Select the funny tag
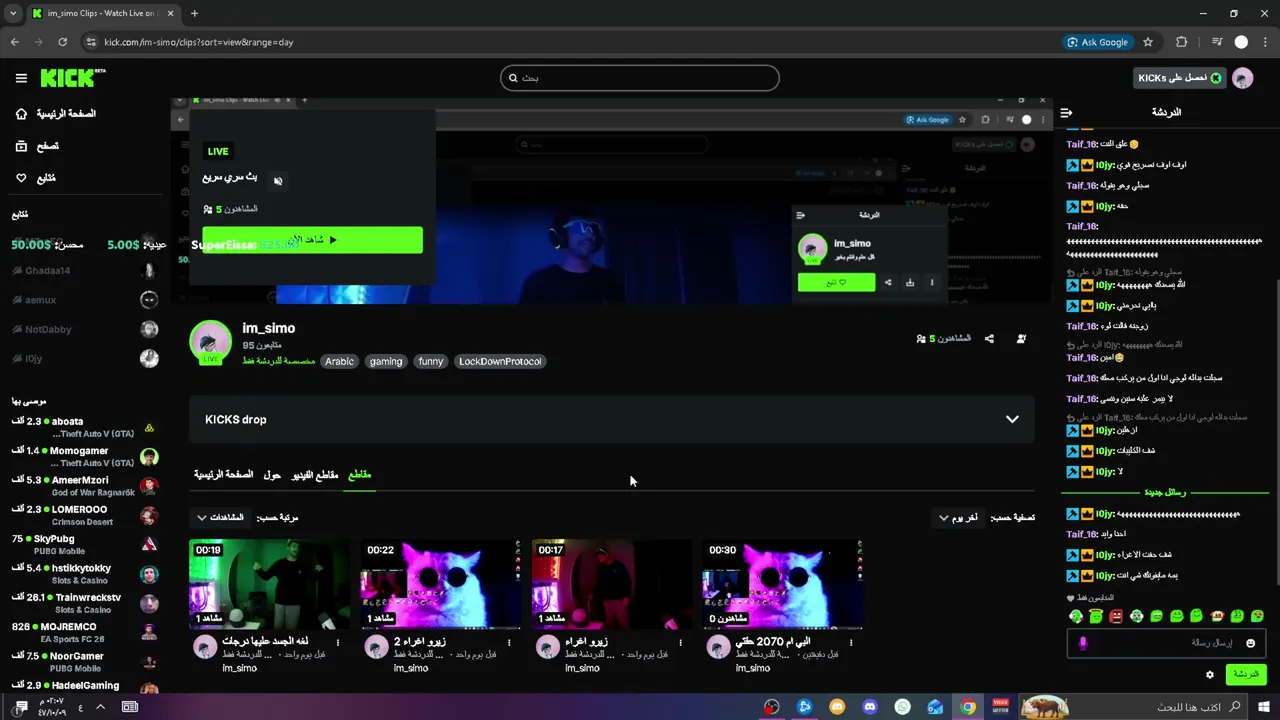 (431, 362)
